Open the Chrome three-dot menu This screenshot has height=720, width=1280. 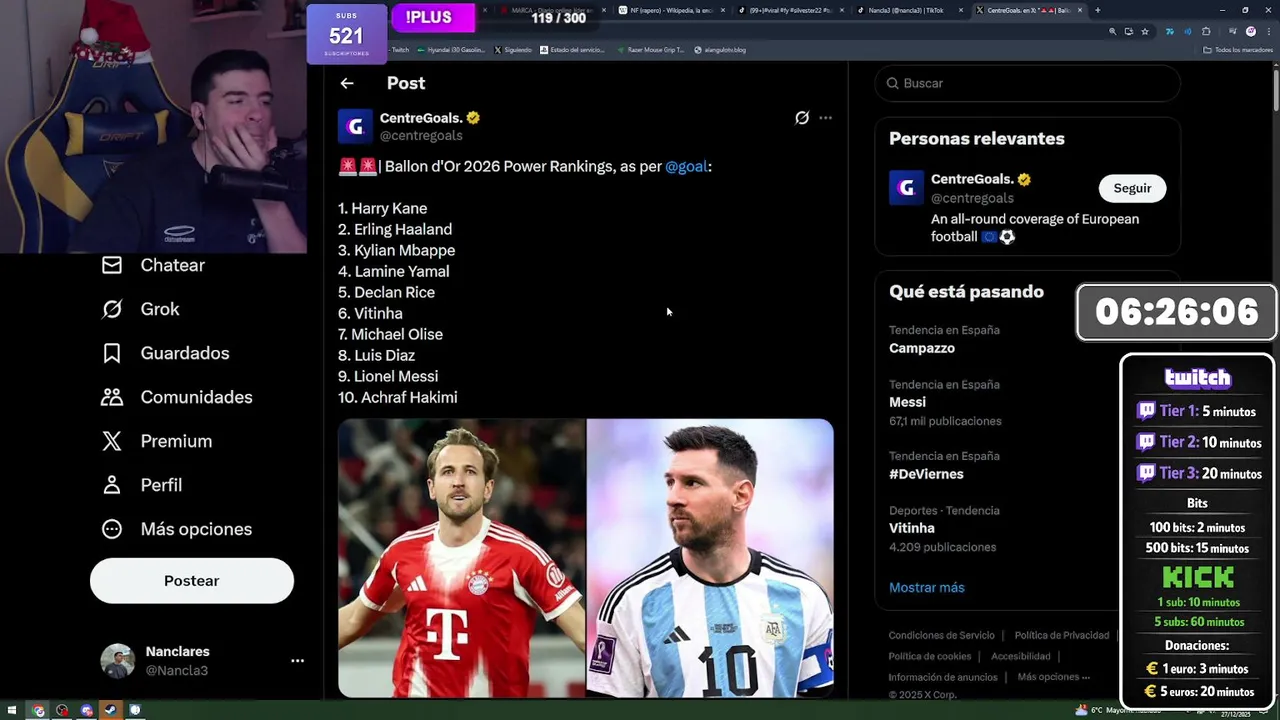point(1267,31)
